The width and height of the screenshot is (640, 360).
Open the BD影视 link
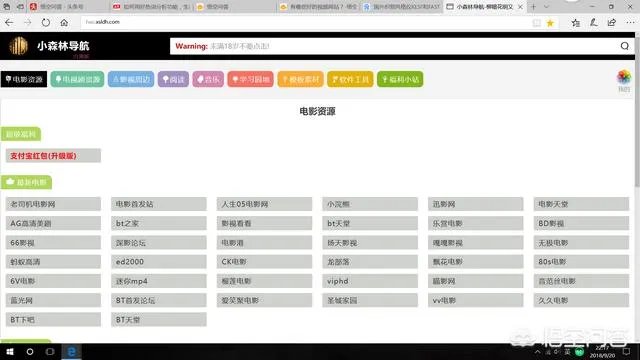pyautogui.click(x=581, y=223)
